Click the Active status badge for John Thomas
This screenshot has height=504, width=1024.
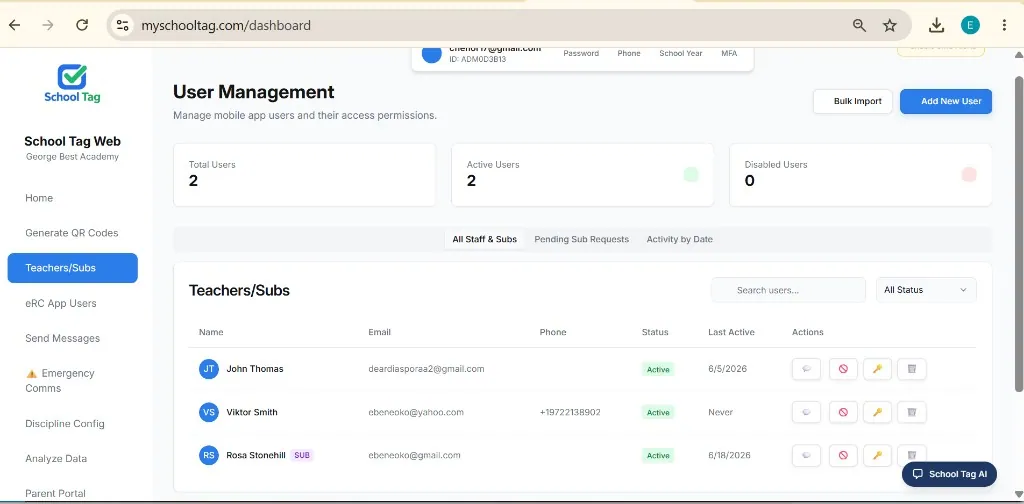658,370
